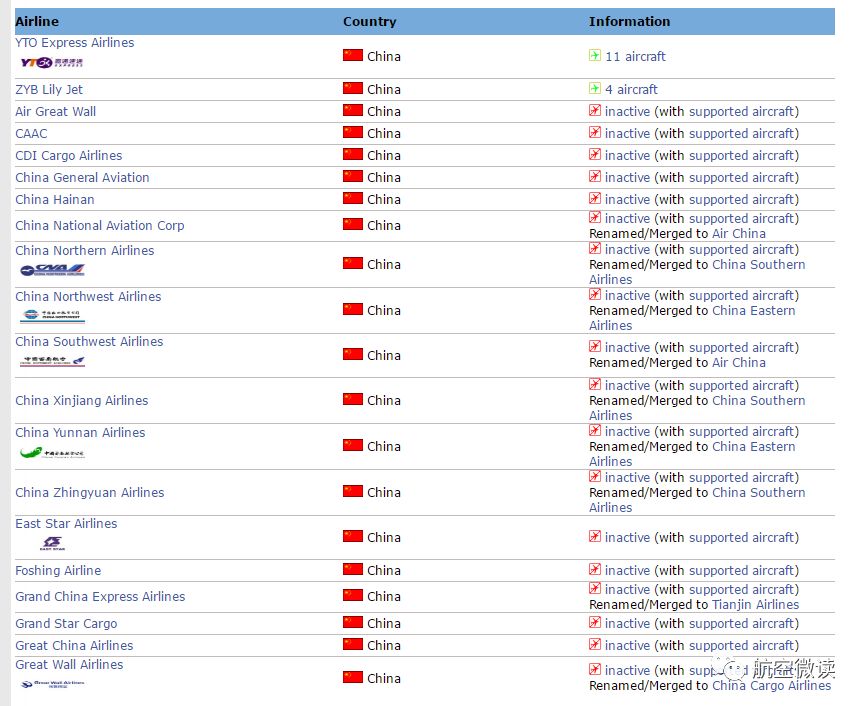The image size is (863, 706).
Task: Click the East Star Airlines logo
Action: (x=52, y=543)
